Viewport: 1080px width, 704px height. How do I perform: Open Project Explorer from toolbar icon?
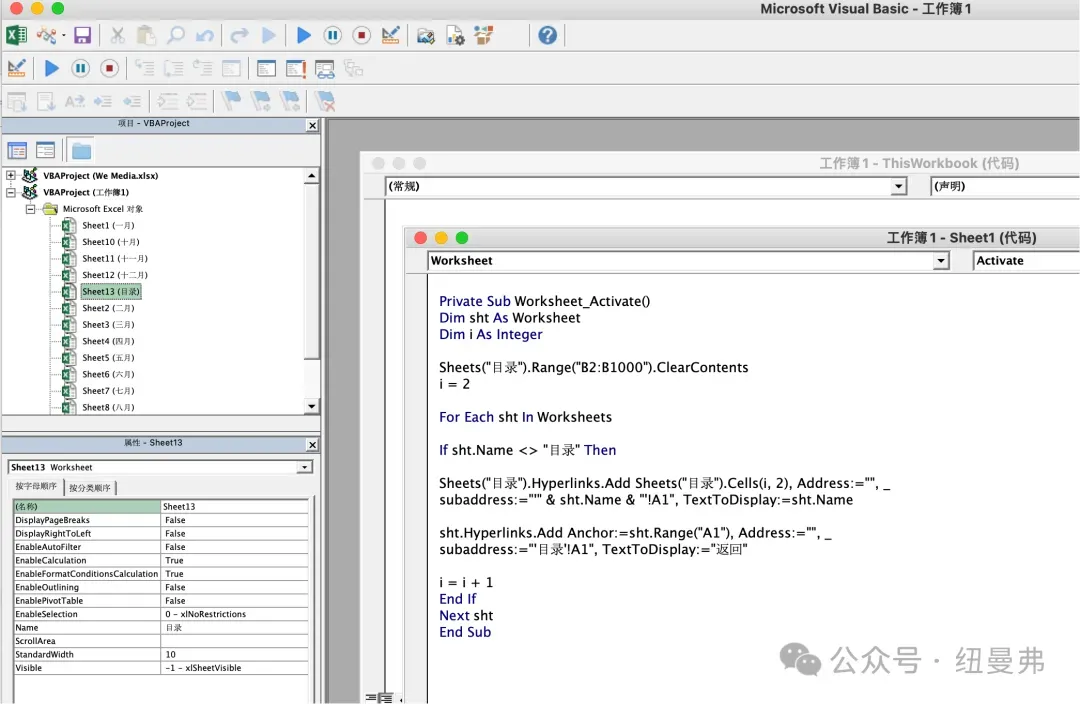426,35
